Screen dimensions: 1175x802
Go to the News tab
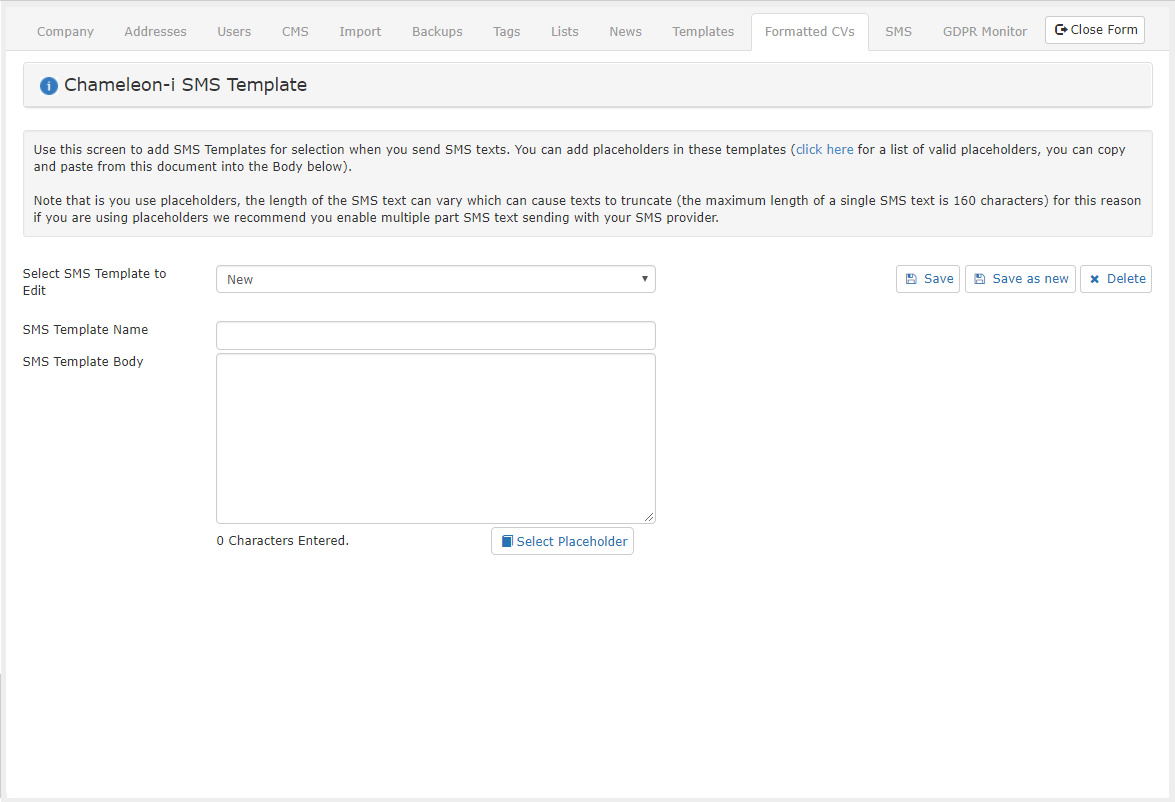[625, 31]
